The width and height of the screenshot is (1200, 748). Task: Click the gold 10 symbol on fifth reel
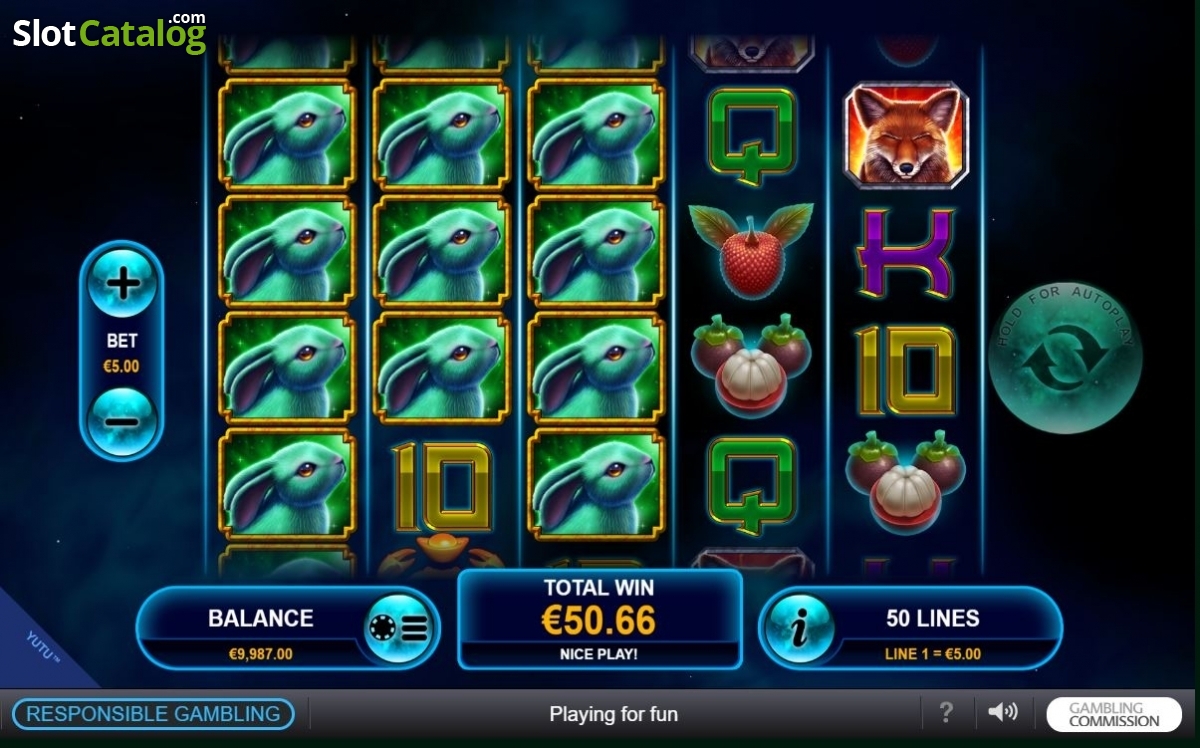pyautogui.click(x=906, y=370)
